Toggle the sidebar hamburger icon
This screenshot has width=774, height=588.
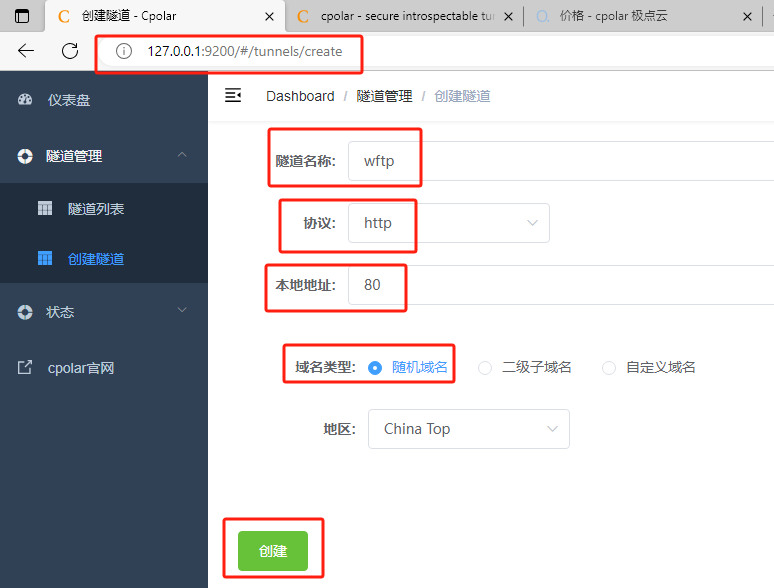[233, 95]
